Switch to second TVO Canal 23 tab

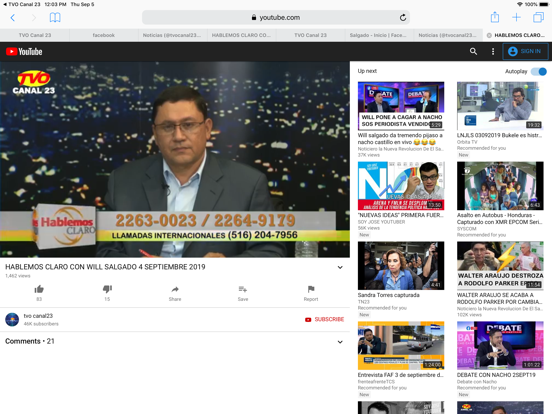tap(310, 35)
